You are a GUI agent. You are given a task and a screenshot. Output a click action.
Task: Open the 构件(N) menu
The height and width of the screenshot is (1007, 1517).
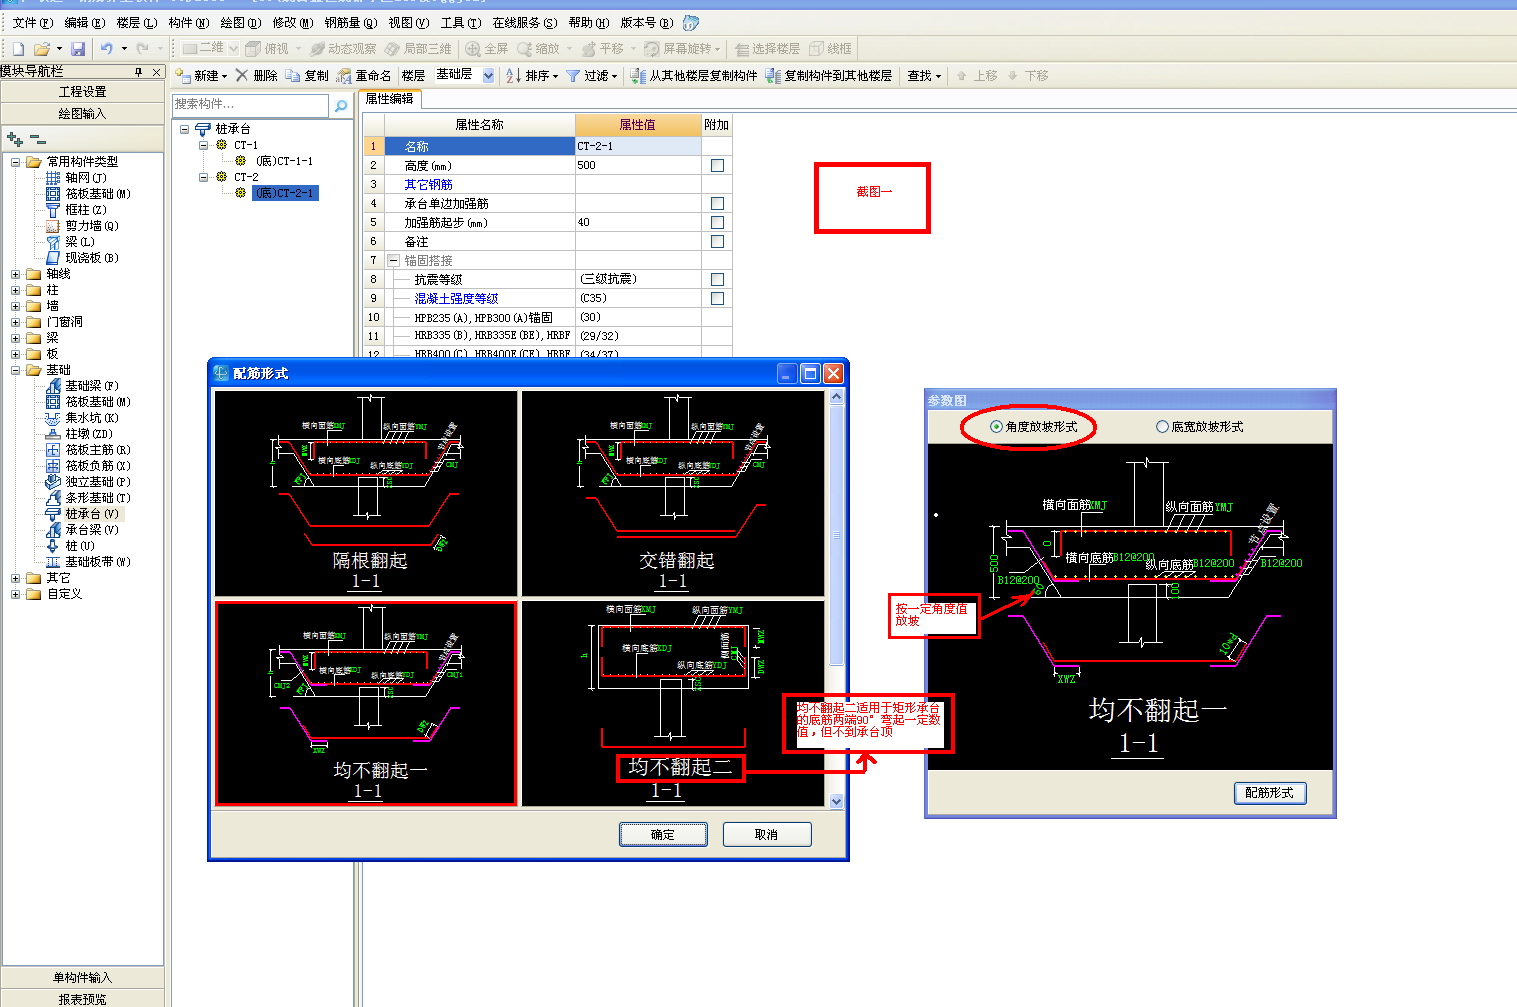[189, 22]
